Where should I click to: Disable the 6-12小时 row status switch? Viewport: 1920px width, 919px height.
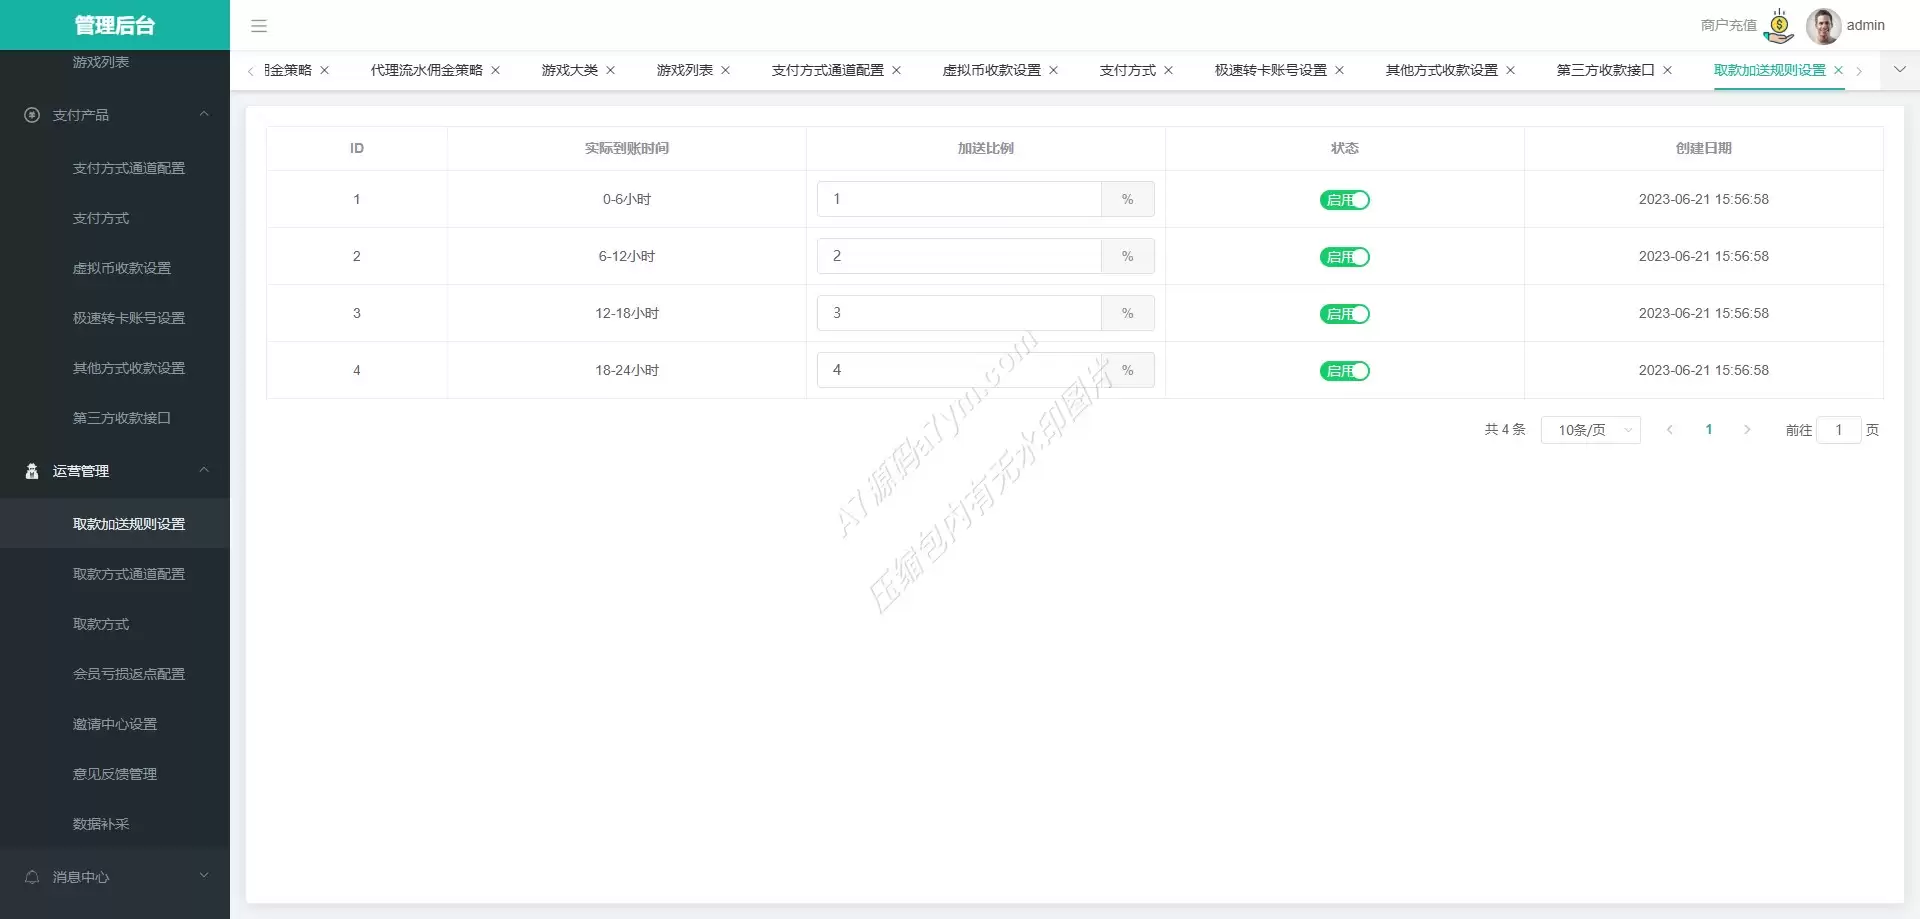click(x=1344, y=257)
